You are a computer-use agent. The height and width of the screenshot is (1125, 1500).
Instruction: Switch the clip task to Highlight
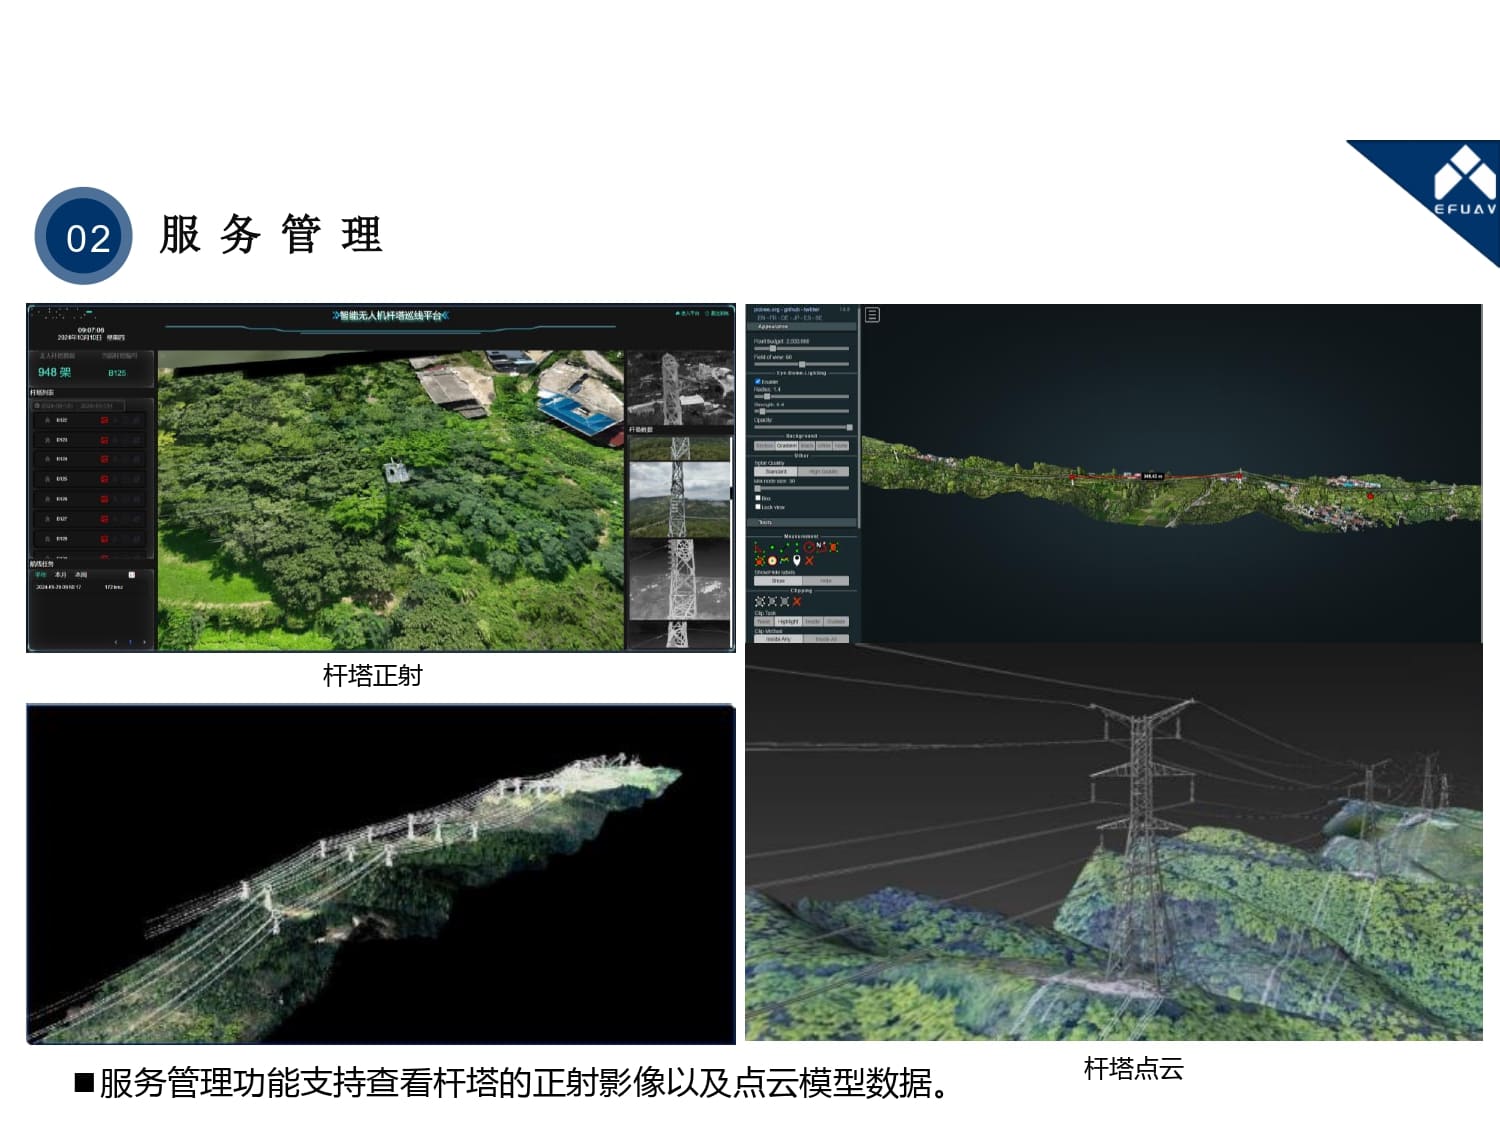pos(788,621)
